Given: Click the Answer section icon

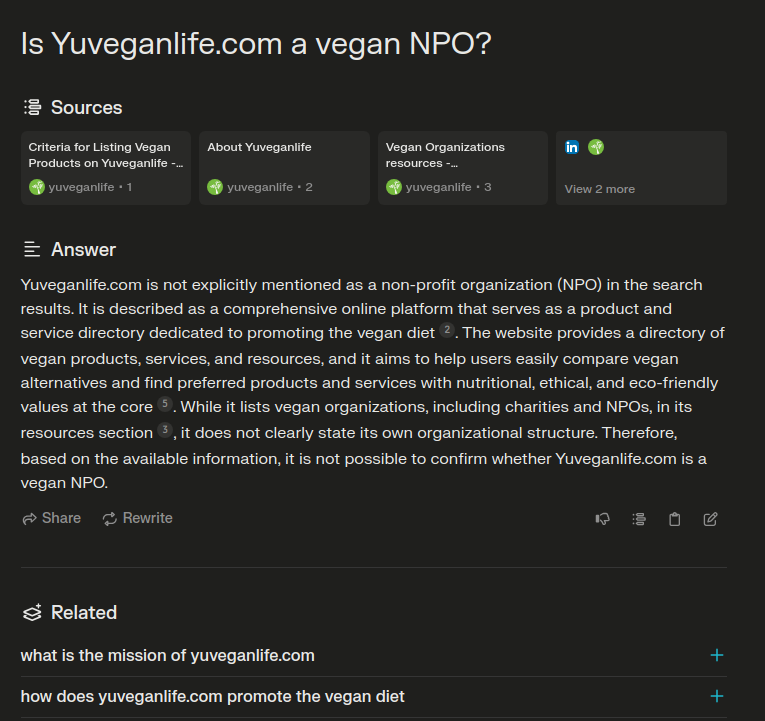Looking at the screenshot, I should (x=32, y=249).
